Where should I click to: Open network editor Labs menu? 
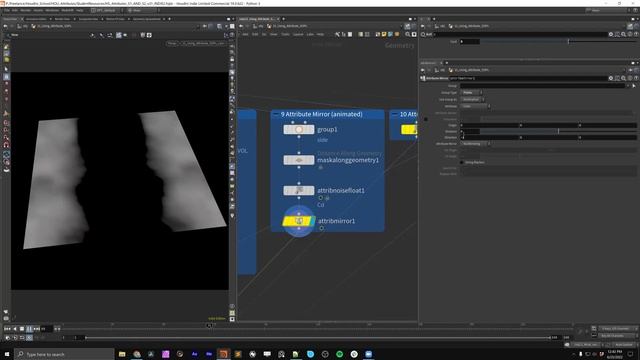(310, 34)
